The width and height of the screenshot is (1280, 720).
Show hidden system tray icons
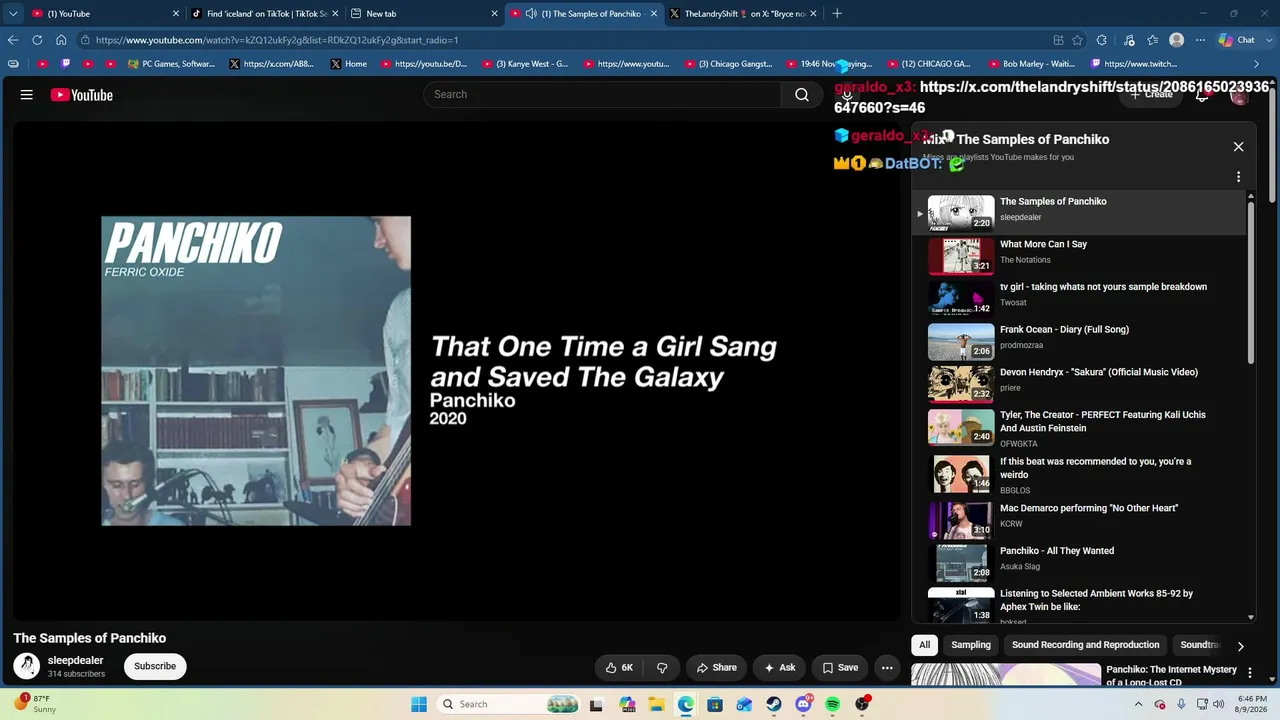click(x=1138, y=704)
